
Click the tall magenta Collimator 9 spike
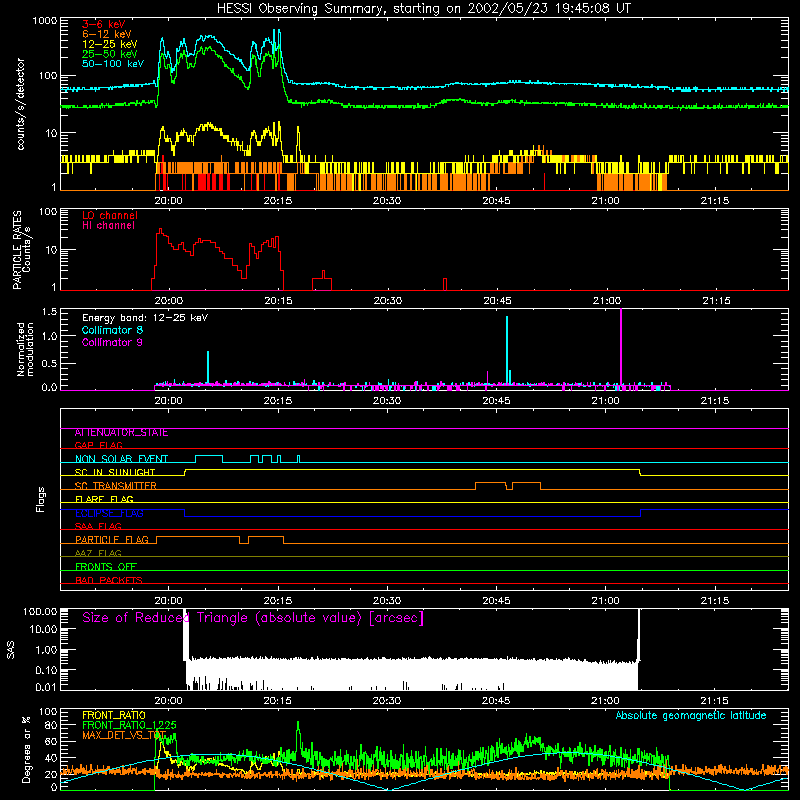pyautogui.click(x=621, y=347)
